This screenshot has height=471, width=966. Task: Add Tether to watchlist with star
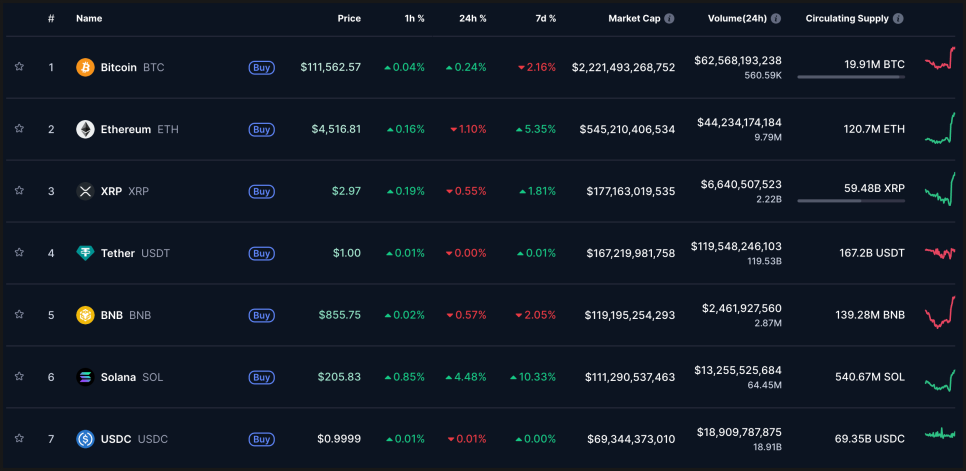coord(19,252)
